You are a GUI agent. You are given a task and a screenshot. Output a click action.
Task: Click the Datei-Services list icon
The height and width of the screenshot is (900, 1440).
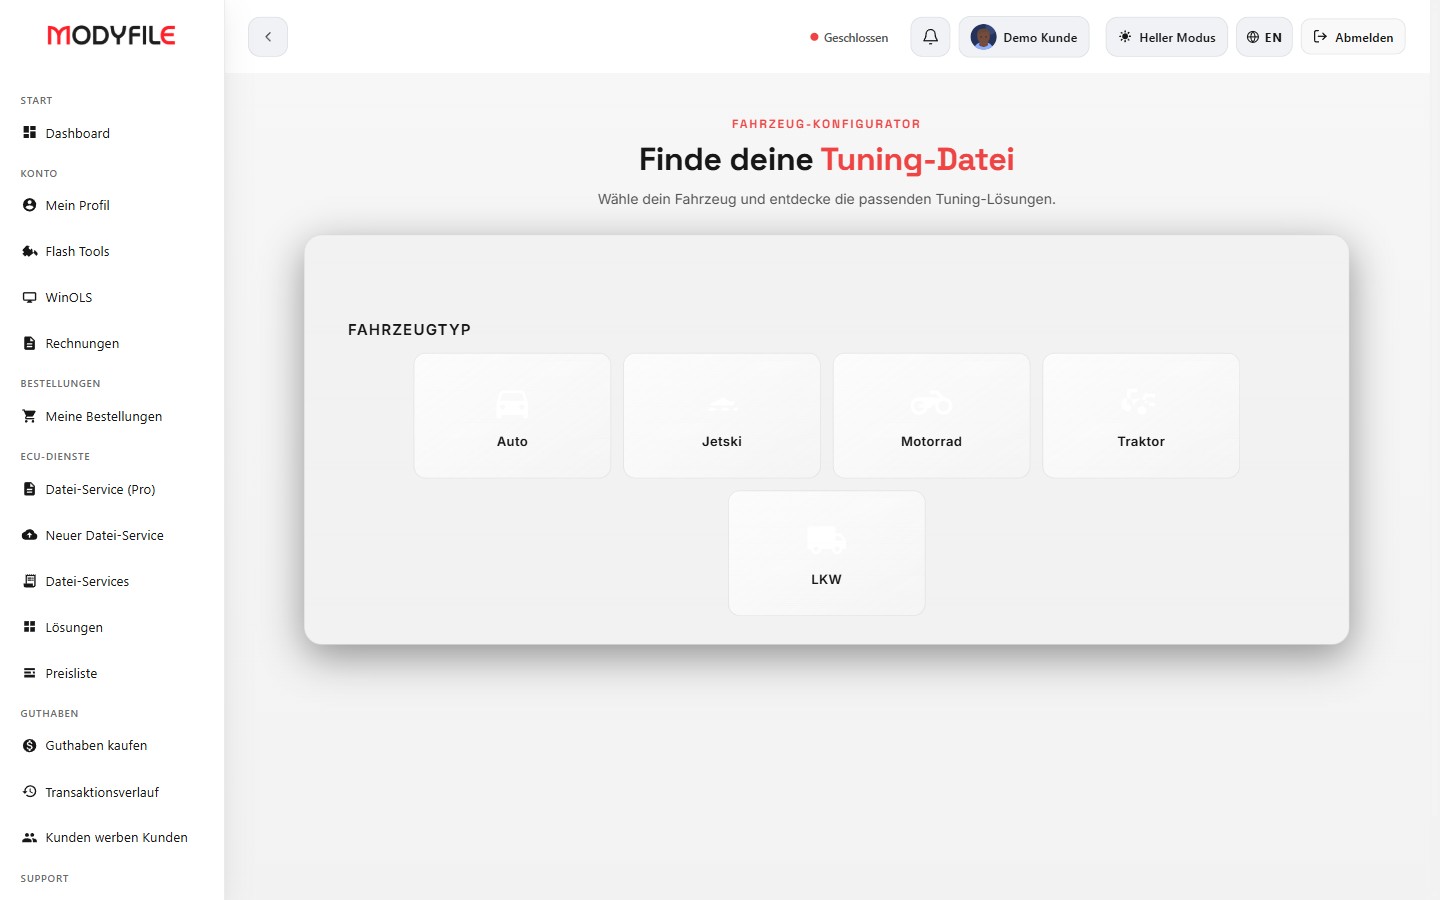coord(30,581)
